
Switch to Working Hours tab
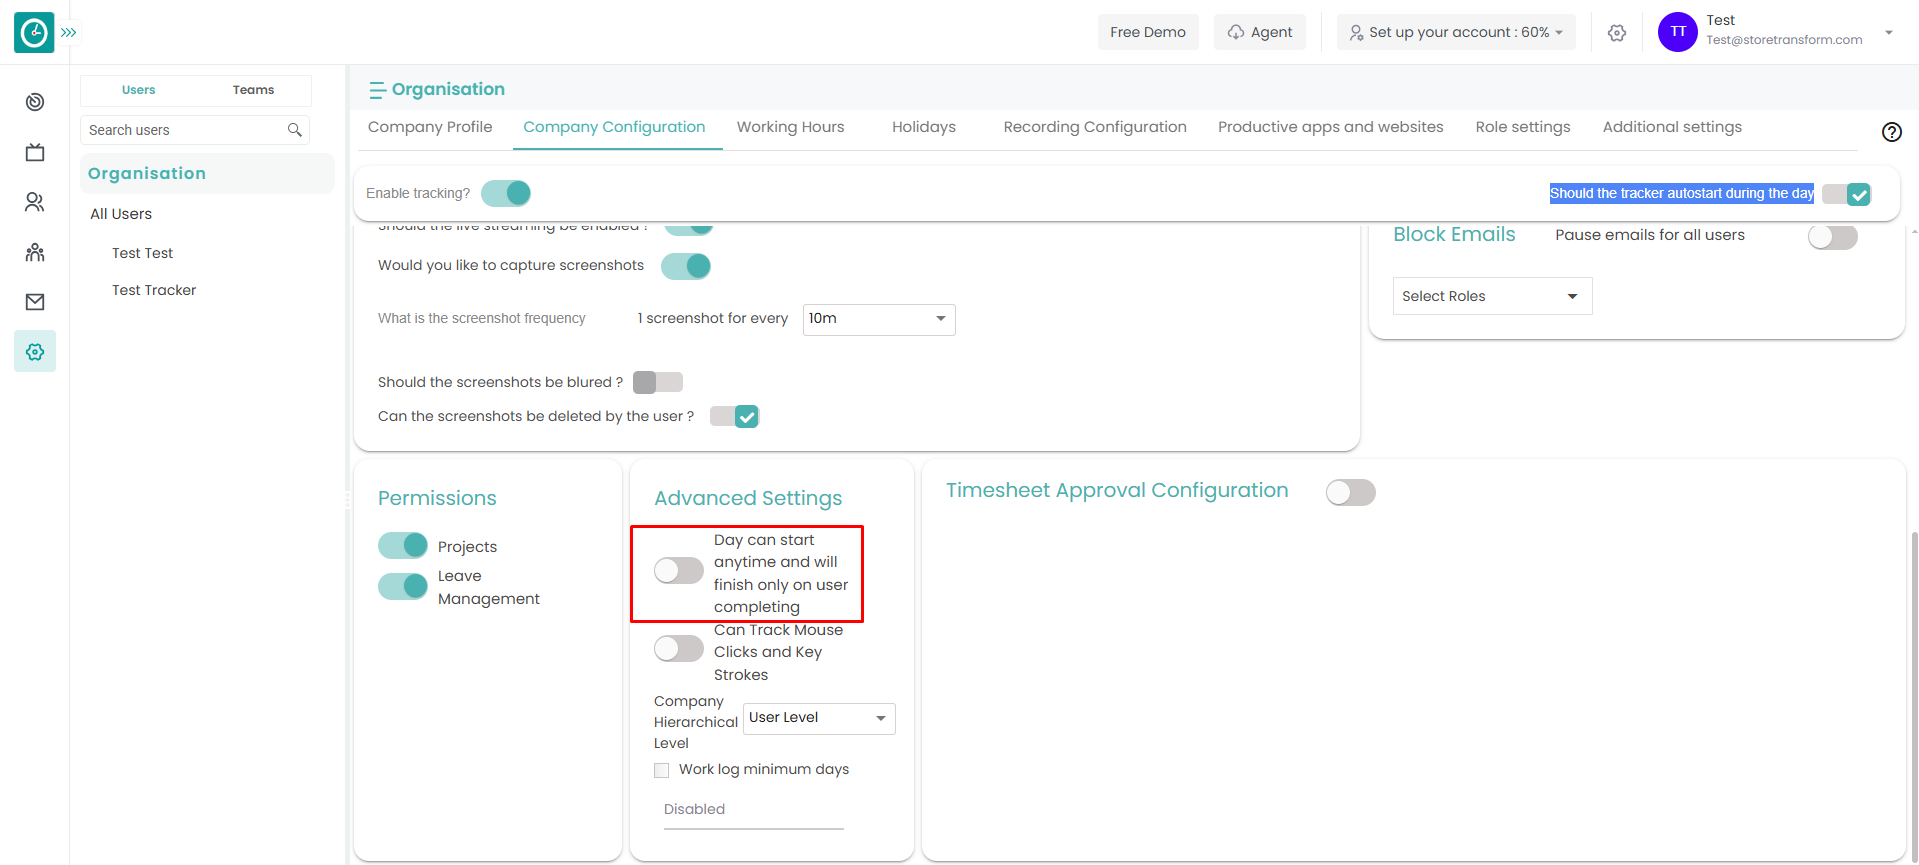pos(791,127)
